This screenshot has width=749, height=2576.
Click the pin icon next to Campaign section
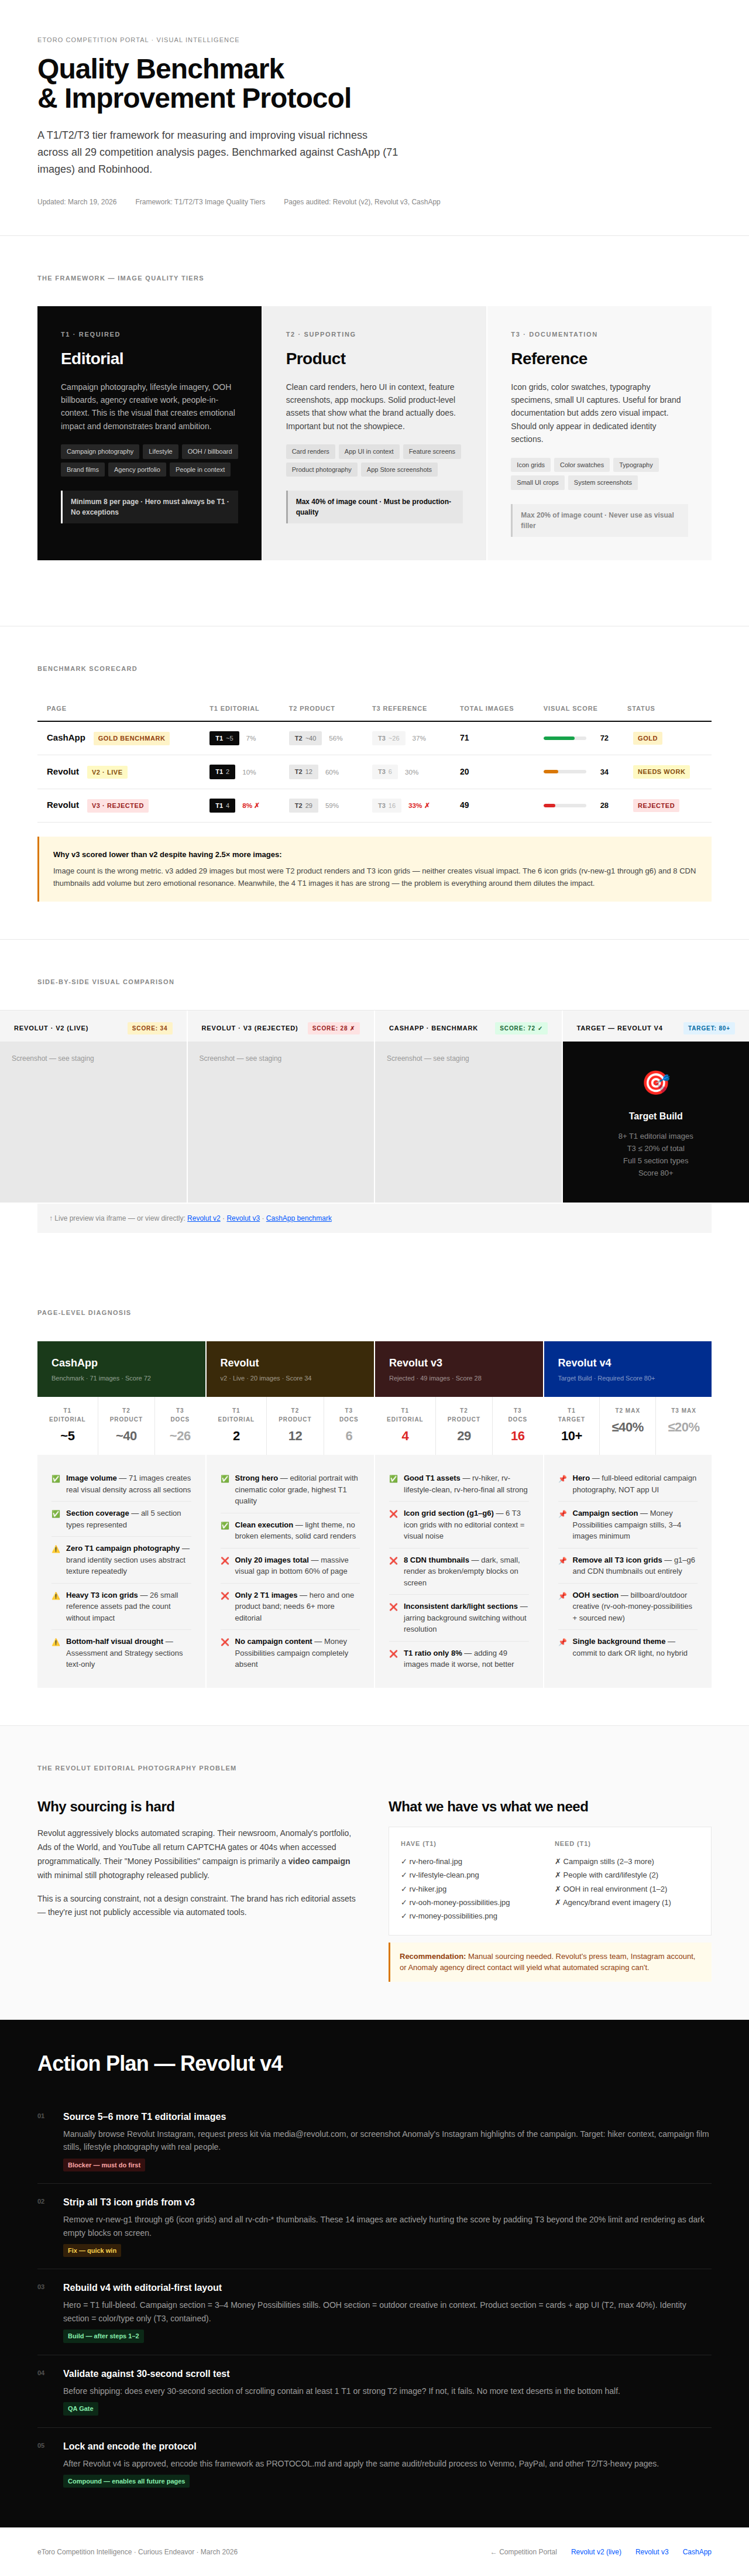click(563, 1513)
